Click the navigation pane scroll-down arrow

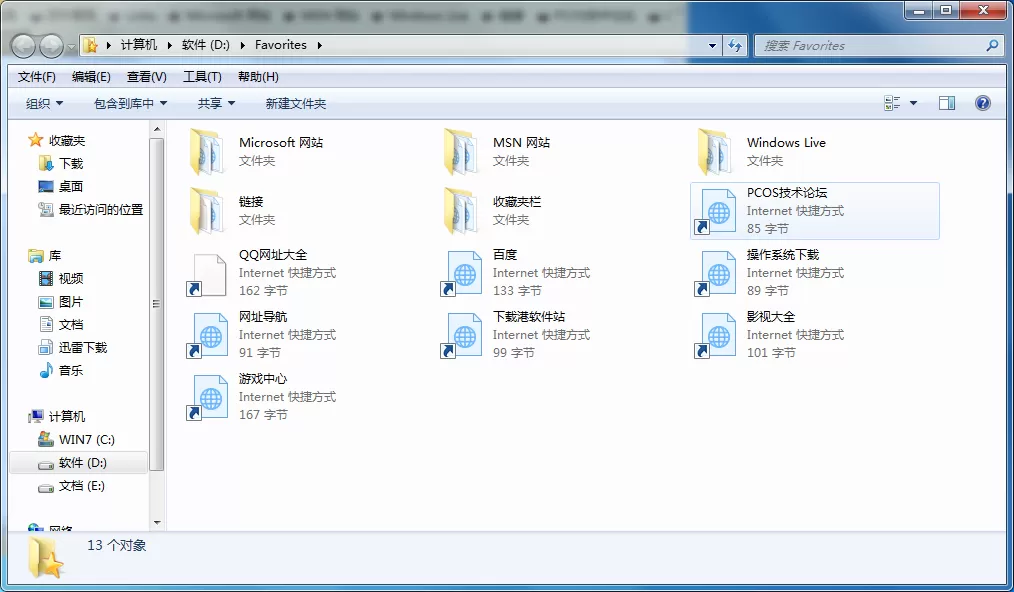point(156,522)
